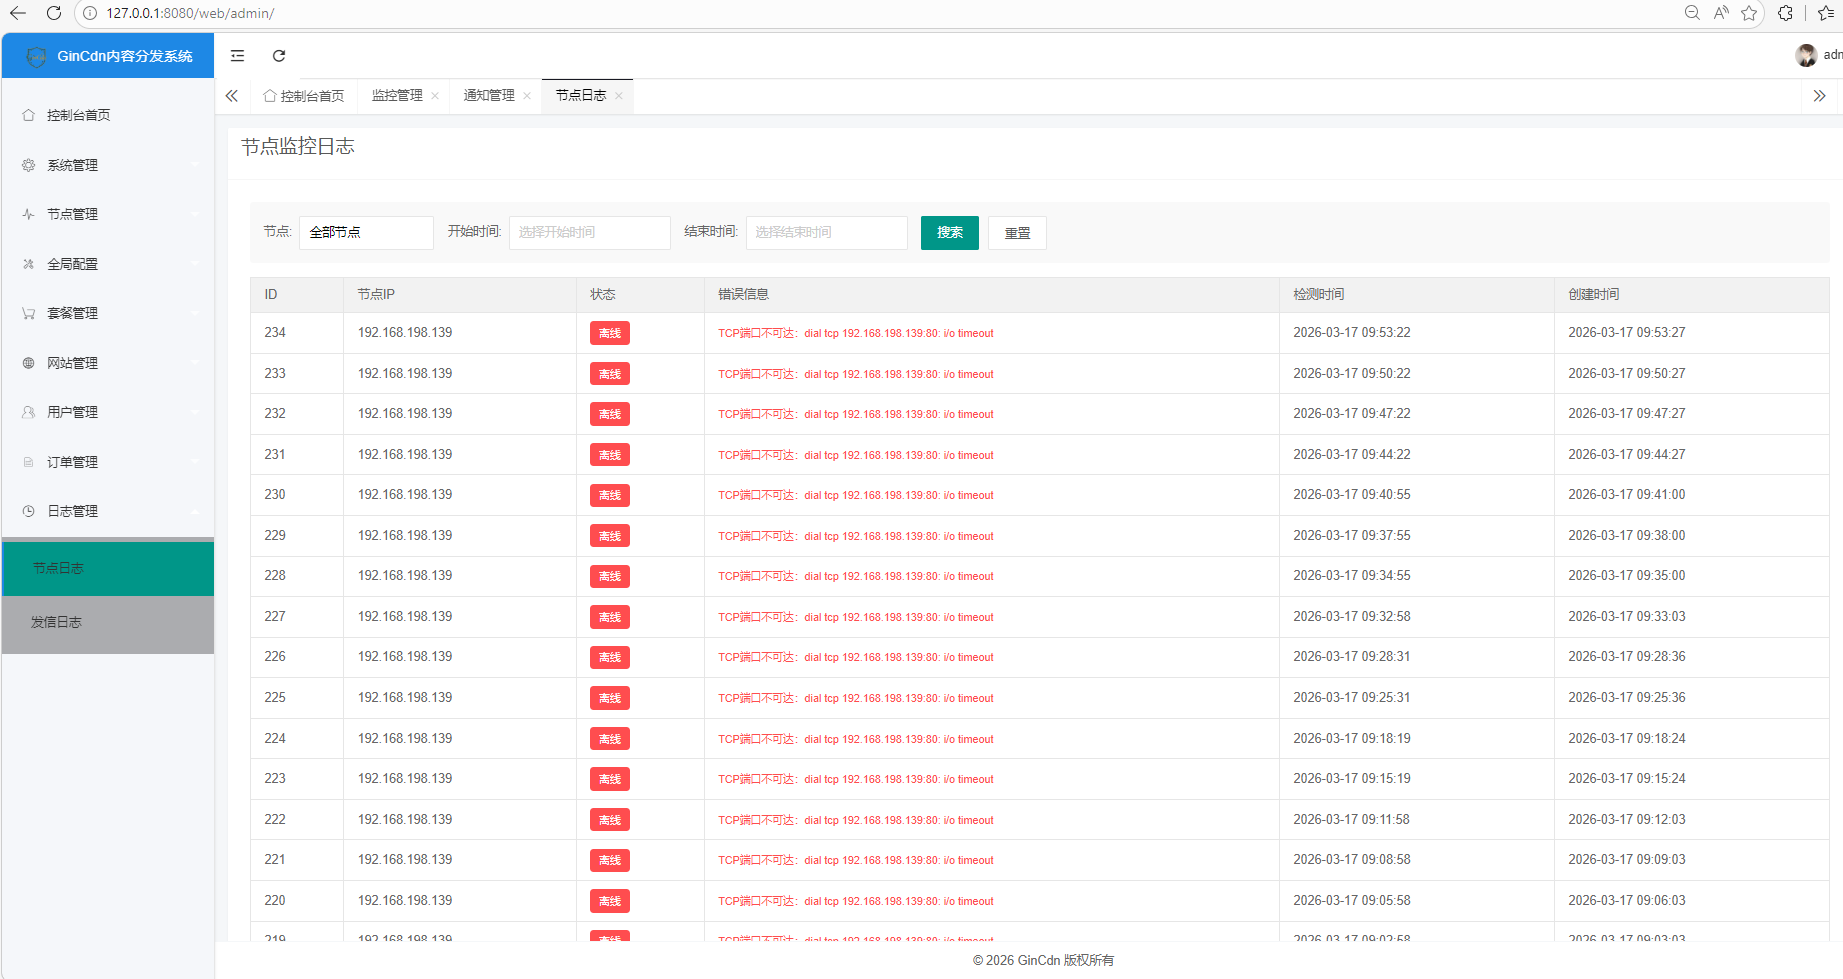Open 网站管理 in sidebar
The width and height of the screenshot is (1843, 979).
(107, 363)
